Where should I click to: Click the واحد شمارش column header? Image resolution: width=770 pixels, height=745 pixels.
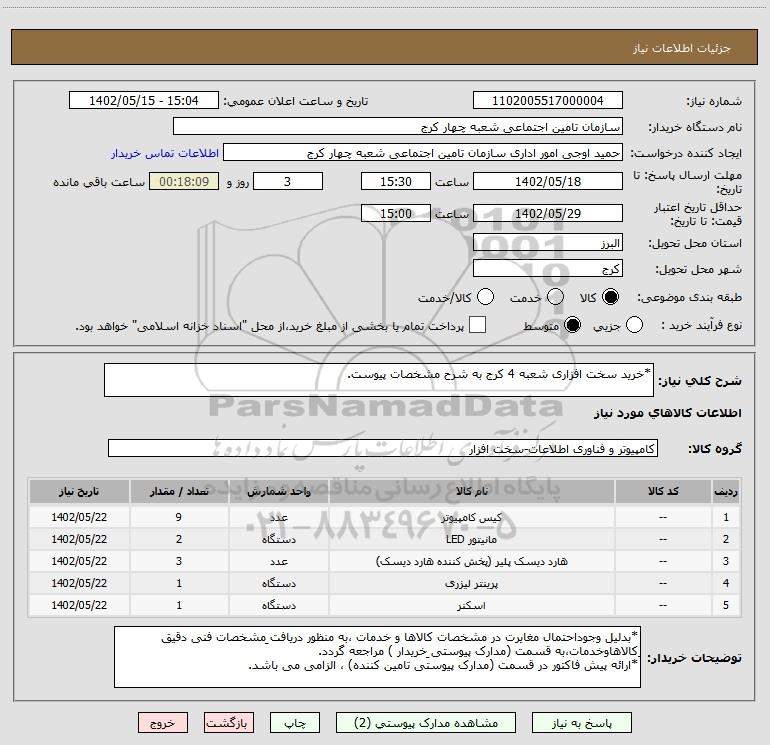(x=278, y=492)
